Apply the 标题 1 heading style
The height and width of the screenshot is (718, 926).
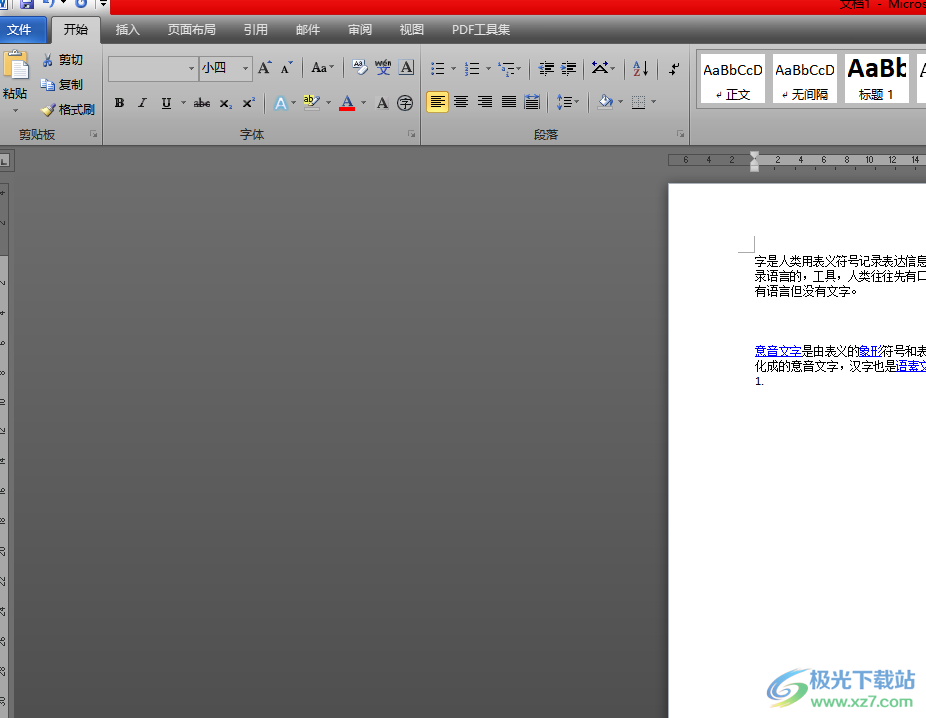click(x=877, y=79)
